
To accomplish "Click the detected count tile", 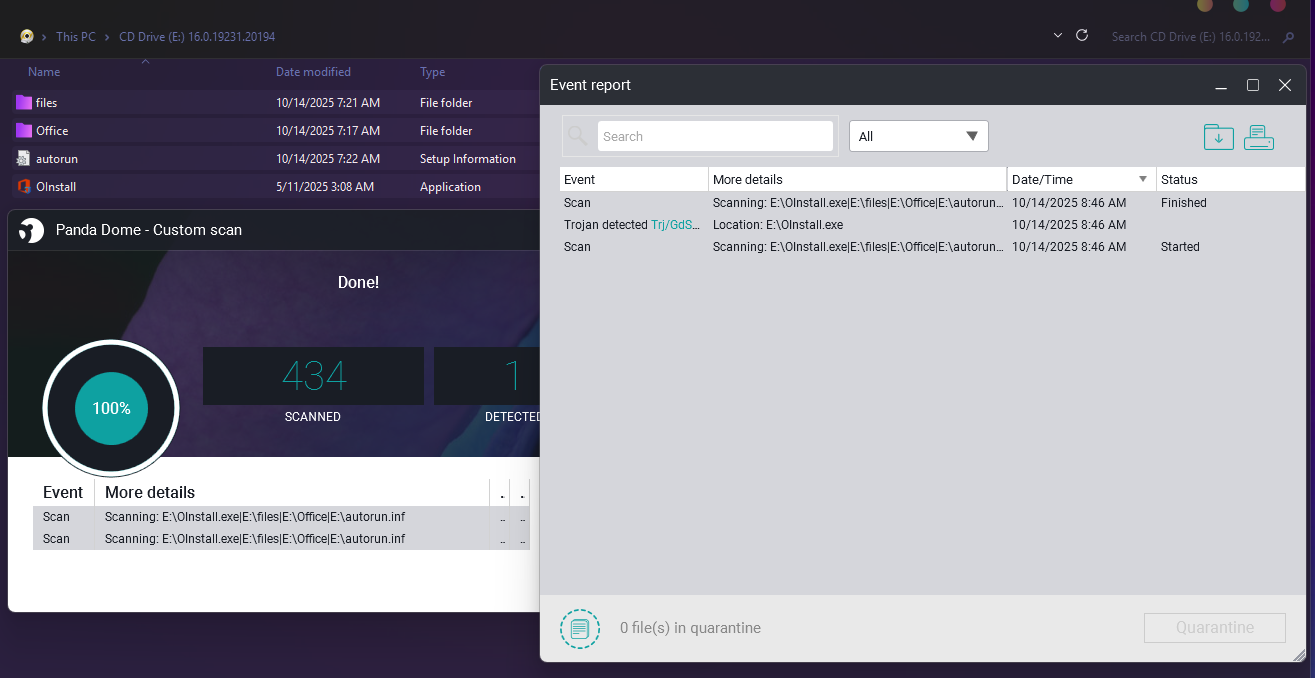I will 487,376.
